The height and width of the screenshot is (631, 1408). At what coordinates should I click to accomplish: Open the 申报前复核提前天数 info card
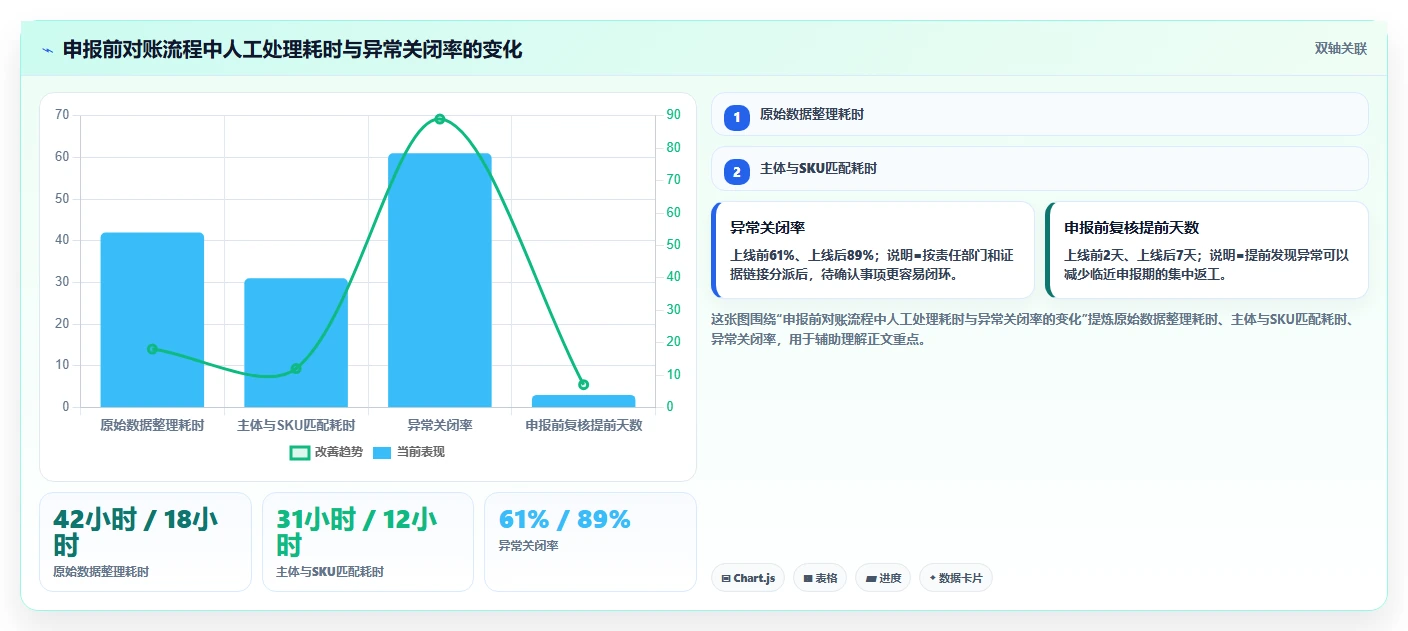(1206, 250)
